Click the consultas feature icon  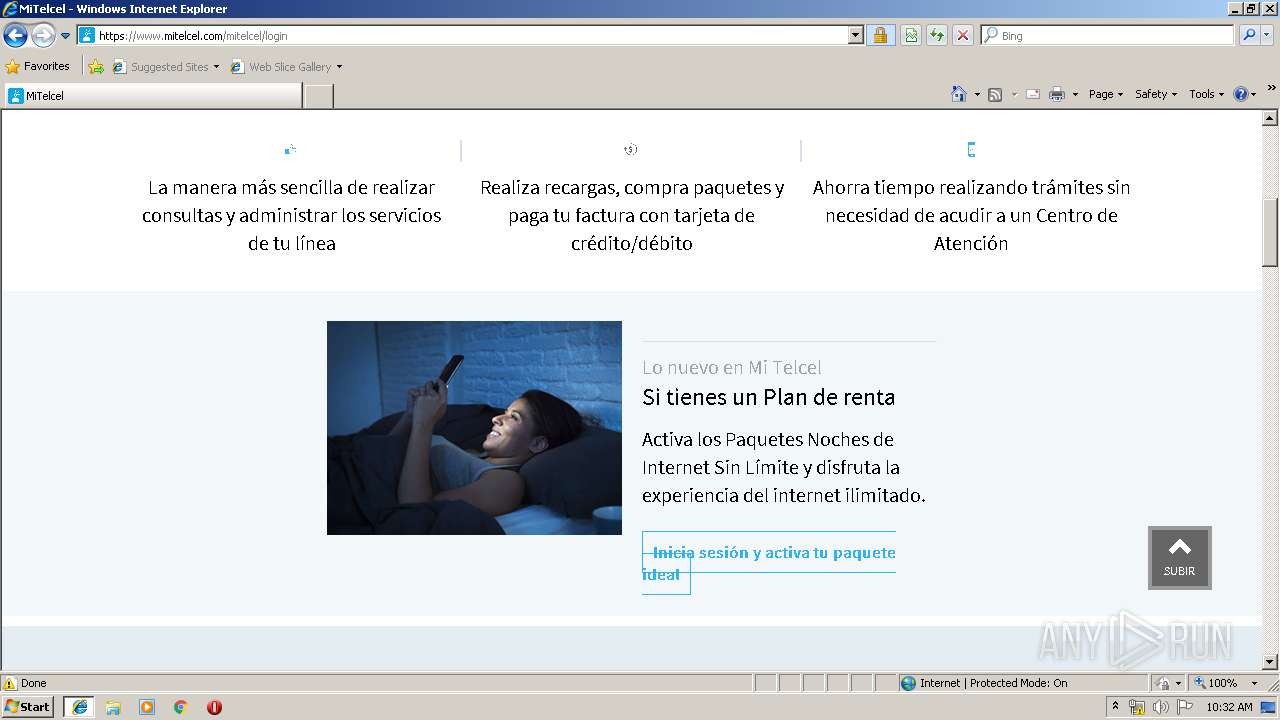[290, 150]
